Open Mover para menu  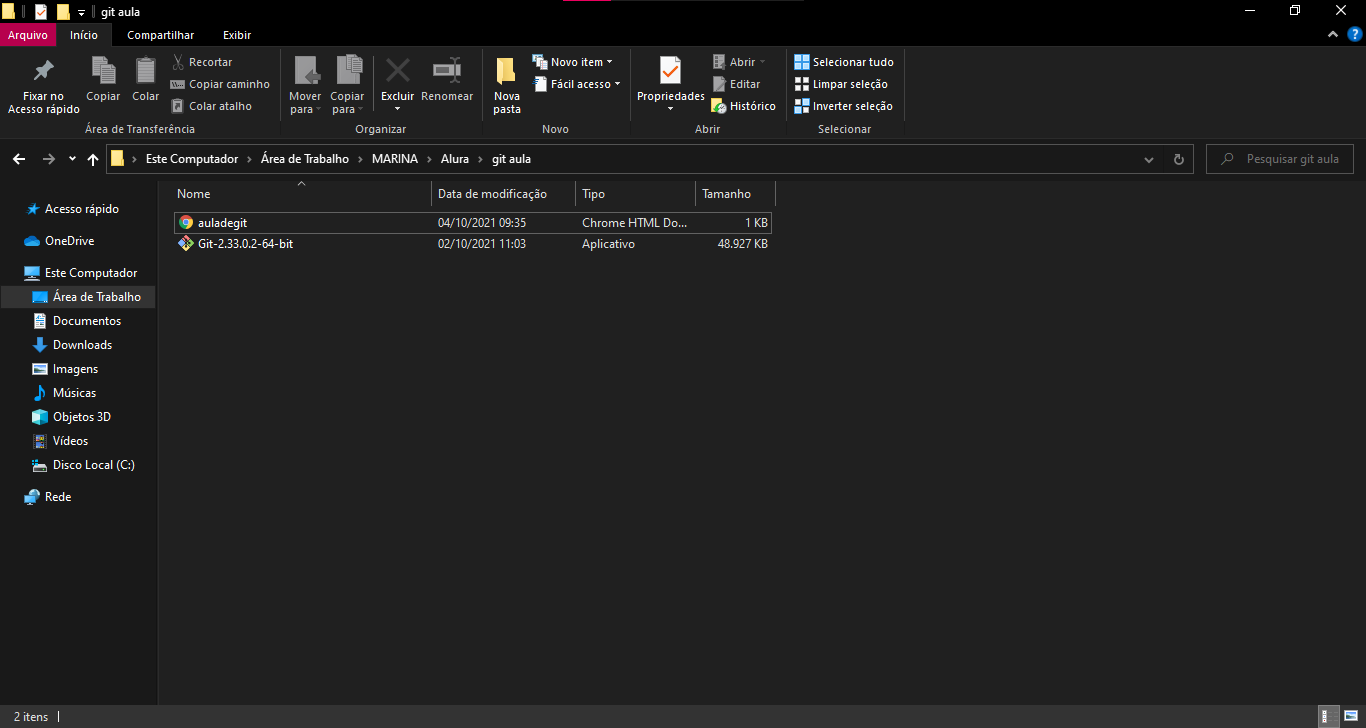[x=305, y=85]
